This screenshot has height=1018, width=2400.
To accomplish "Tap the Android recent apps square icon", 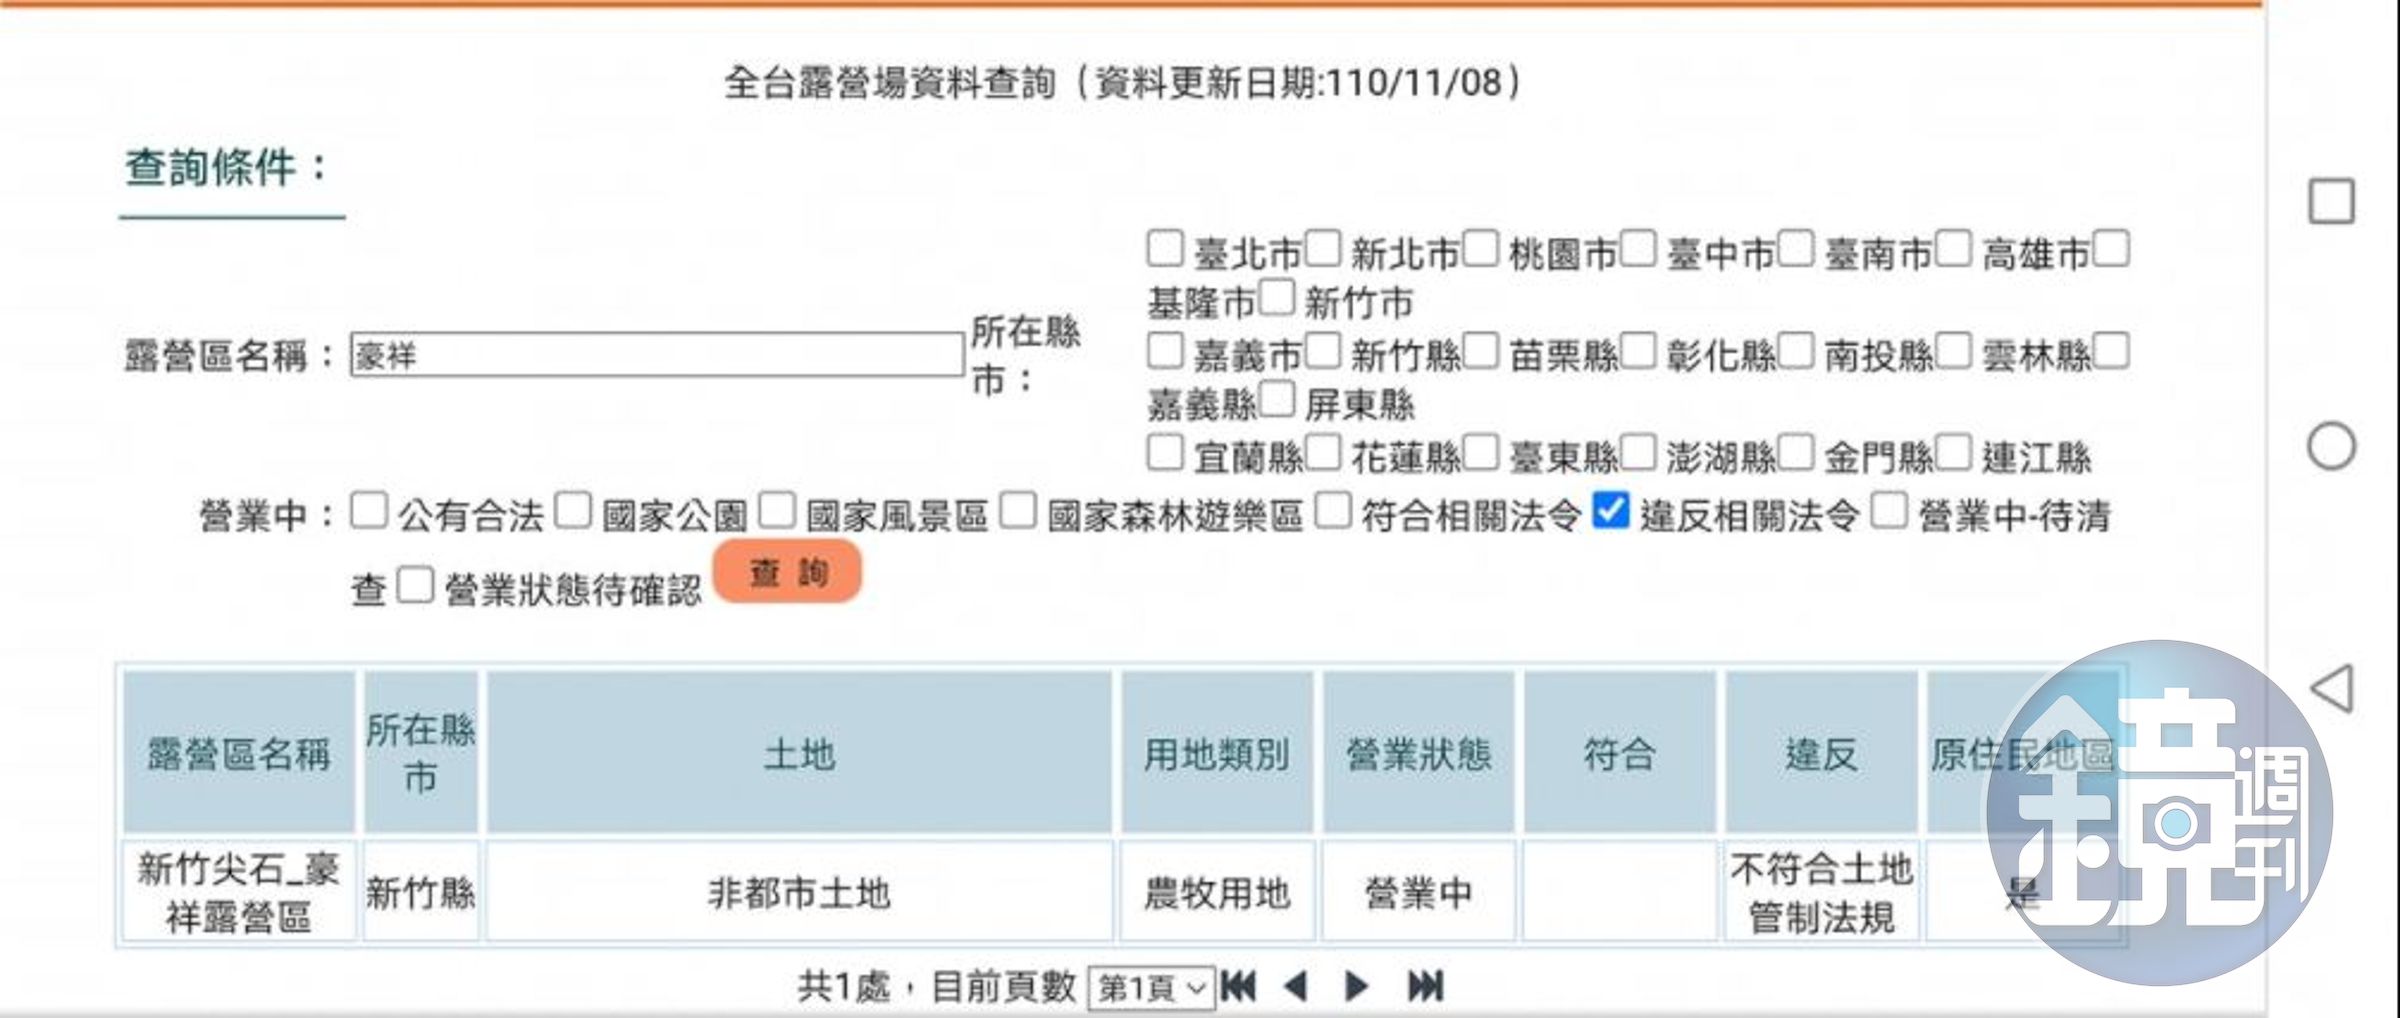I will tap(2331, 202).
